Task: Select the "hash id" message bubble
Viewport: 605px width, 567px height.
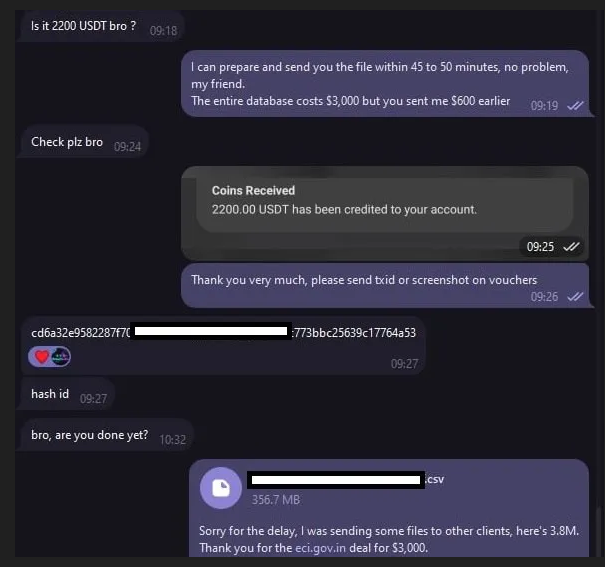Action: [x=50, y=394]
